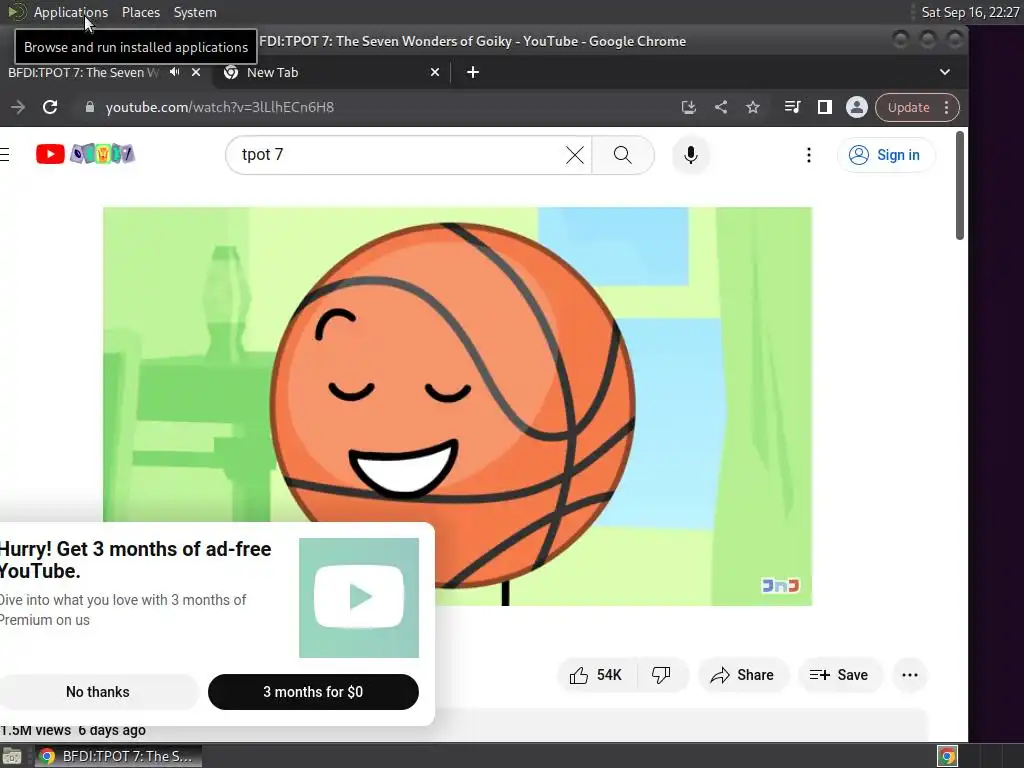Screen dimensions: 1024x768
Task: Submit search with magnifier button
Action: click(622, 155)
